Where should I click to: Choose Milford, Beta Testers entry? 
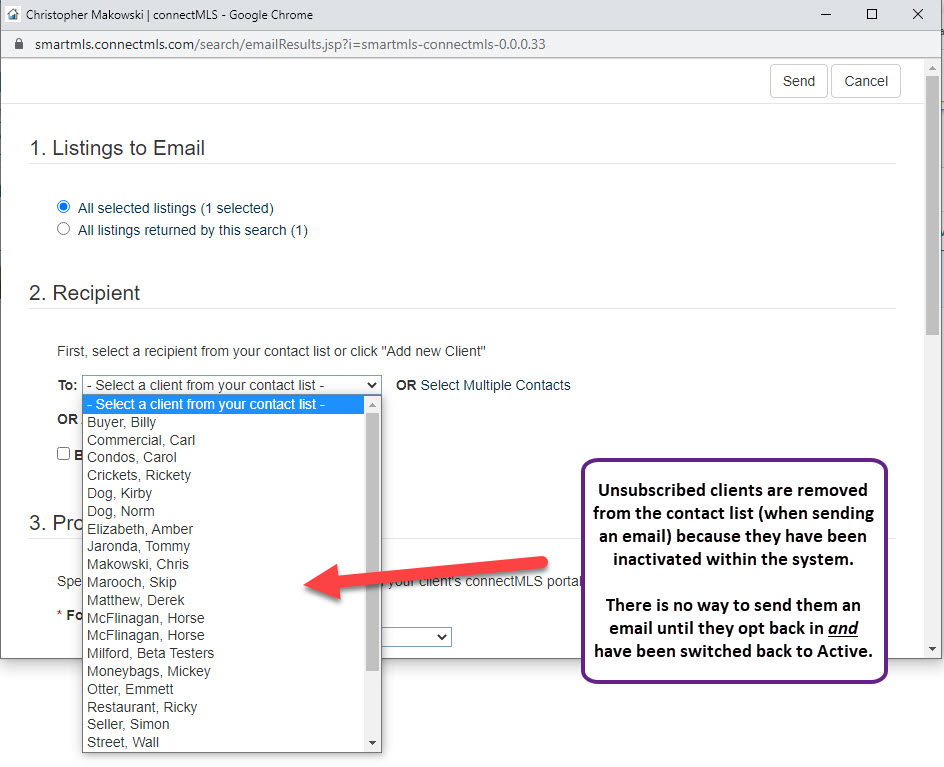tap(223, 653)
